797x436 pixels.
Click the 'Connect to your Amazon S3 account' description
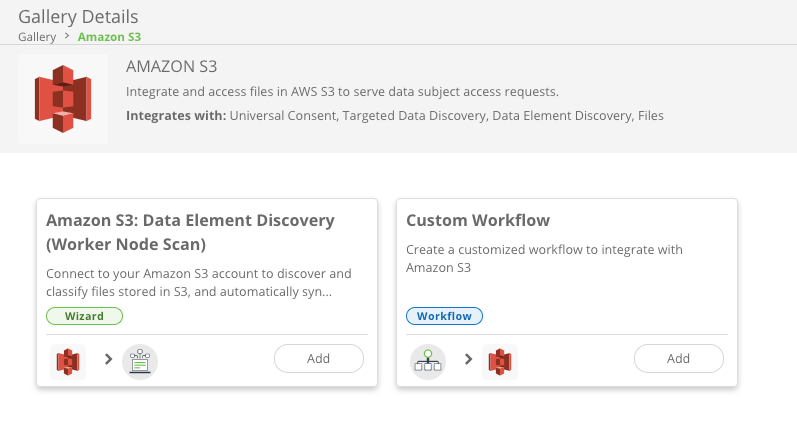199,283
